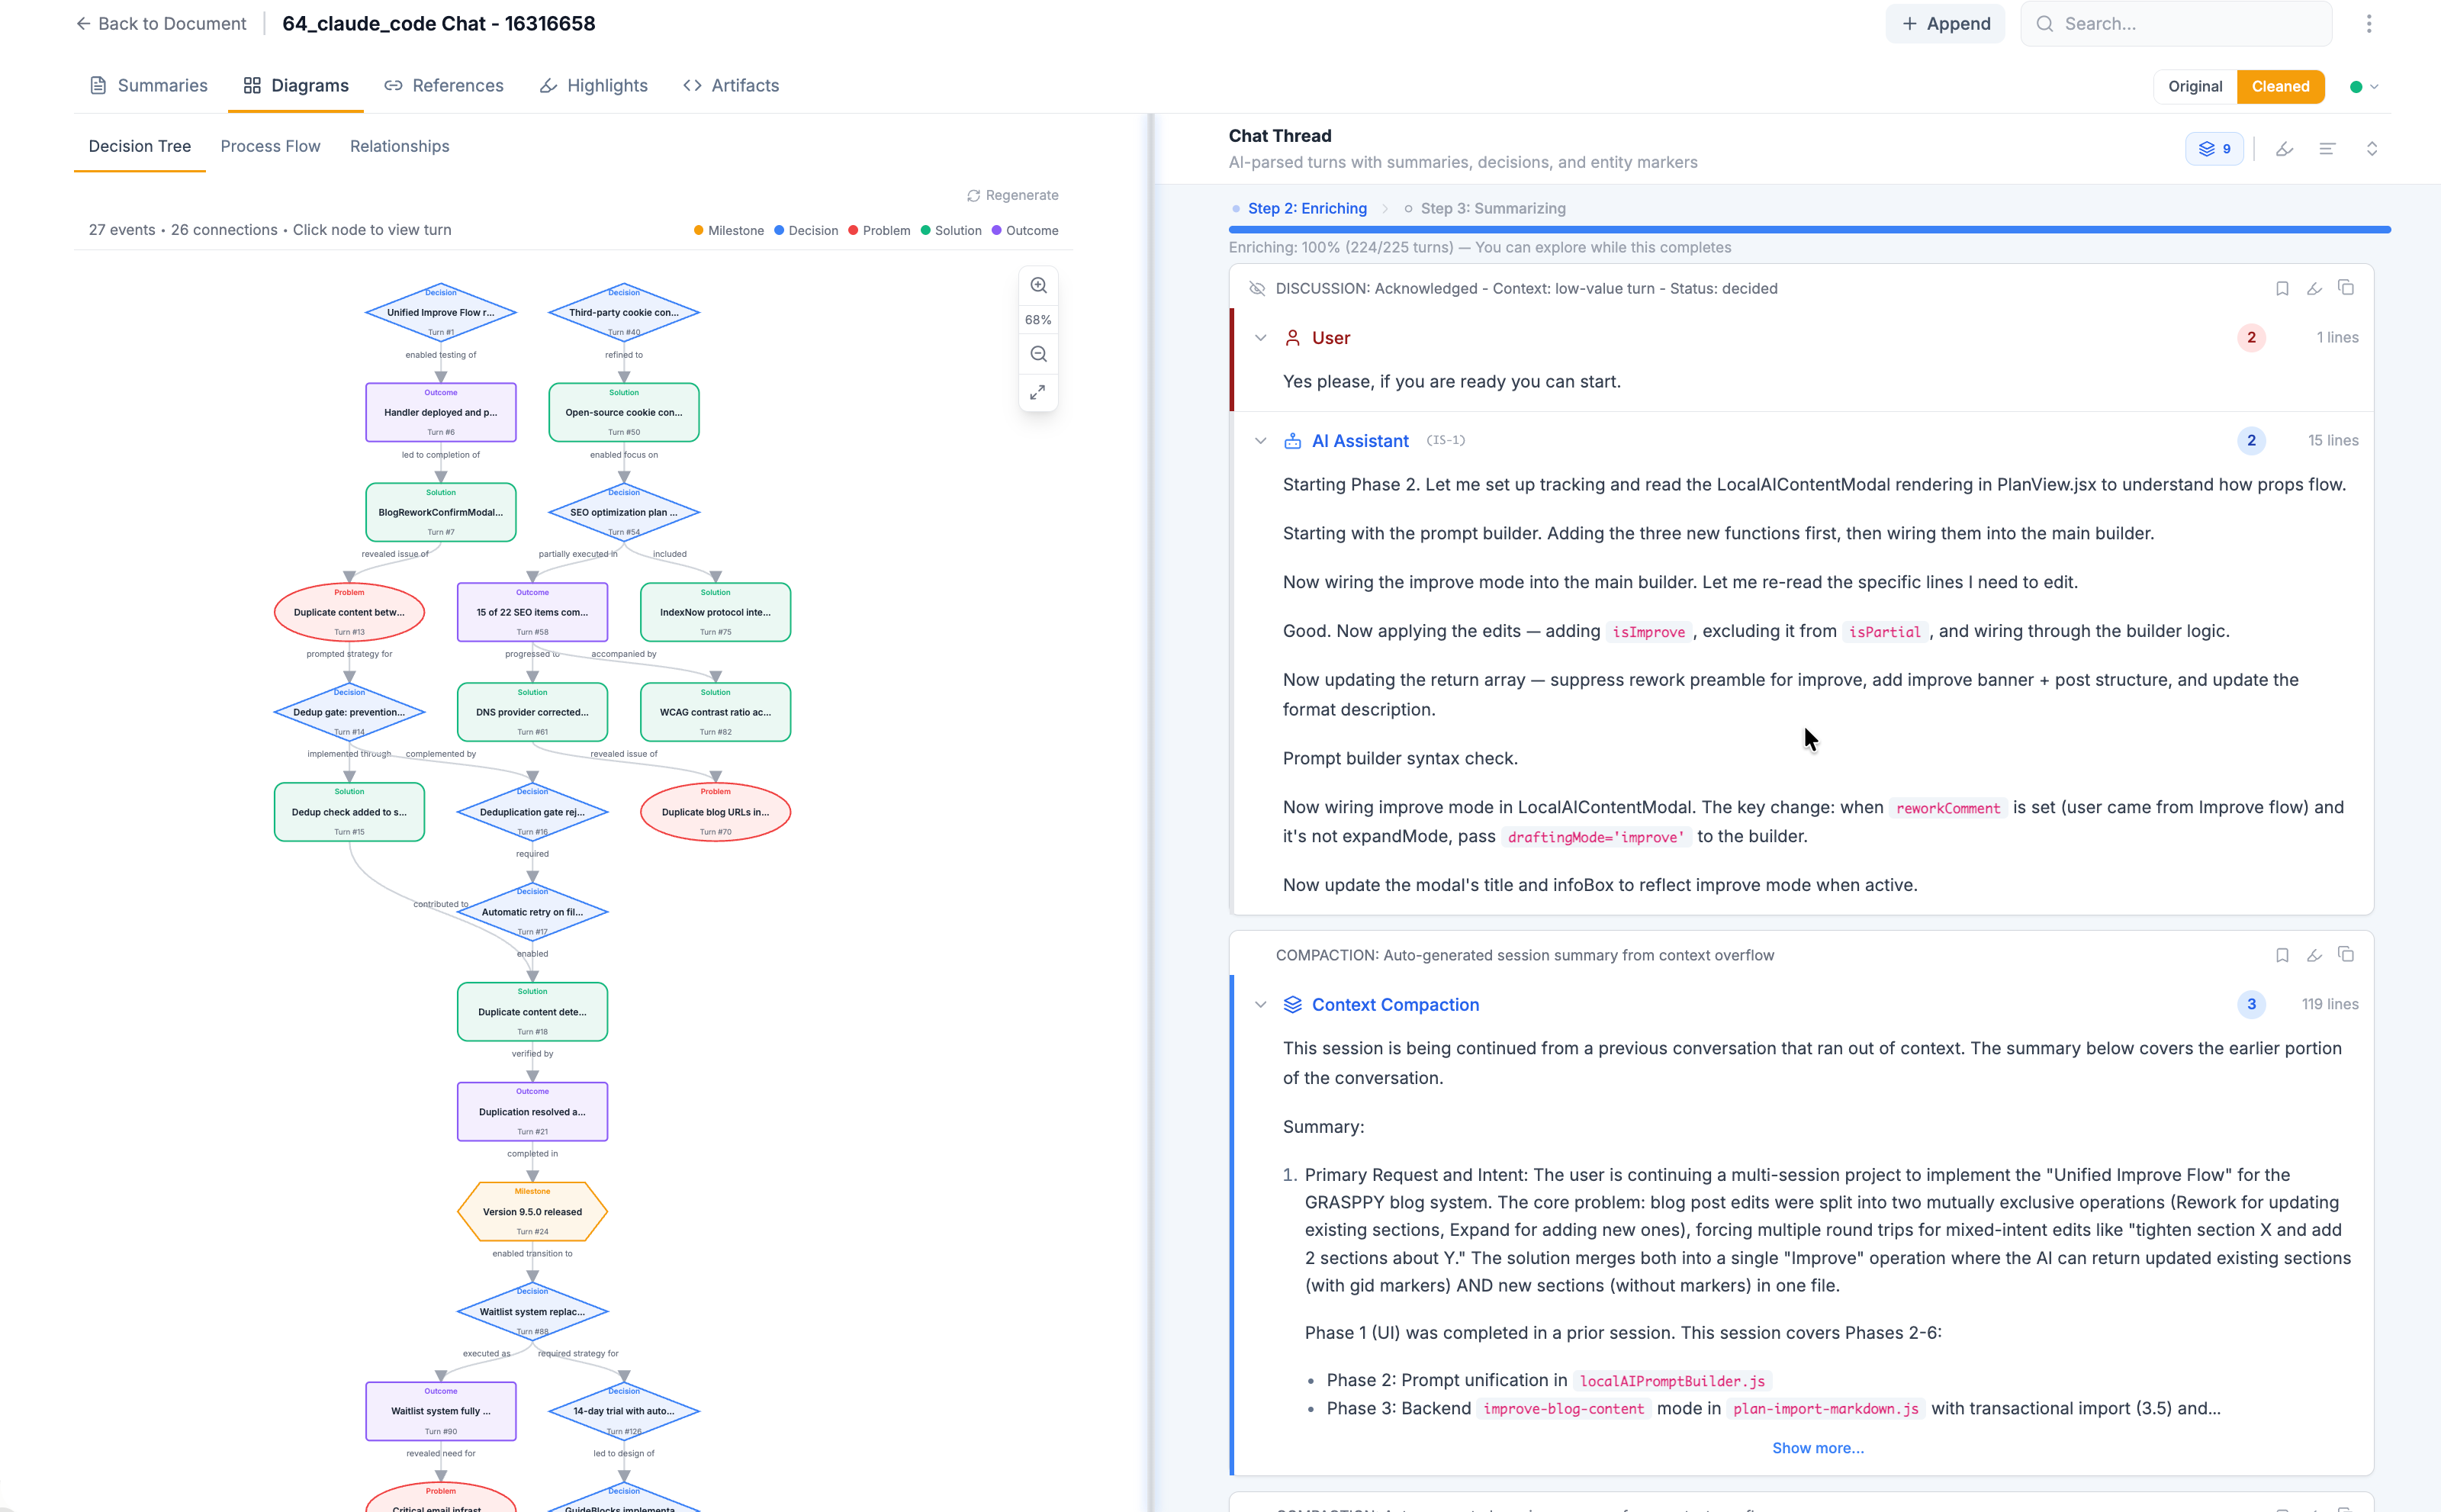This screenshot has width=2441, height=1512.
Task: Toggle Outcome legend filter
Action: [x=1025, y=231]
